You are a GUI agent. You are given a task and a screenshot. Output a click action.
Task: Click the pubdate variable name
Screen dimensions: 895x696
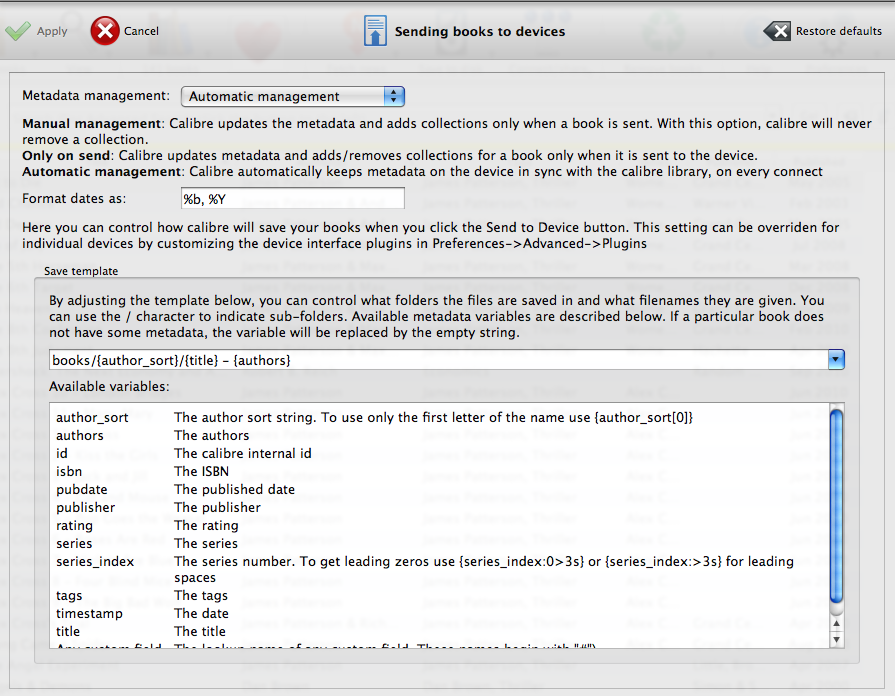tap(82, 489)
